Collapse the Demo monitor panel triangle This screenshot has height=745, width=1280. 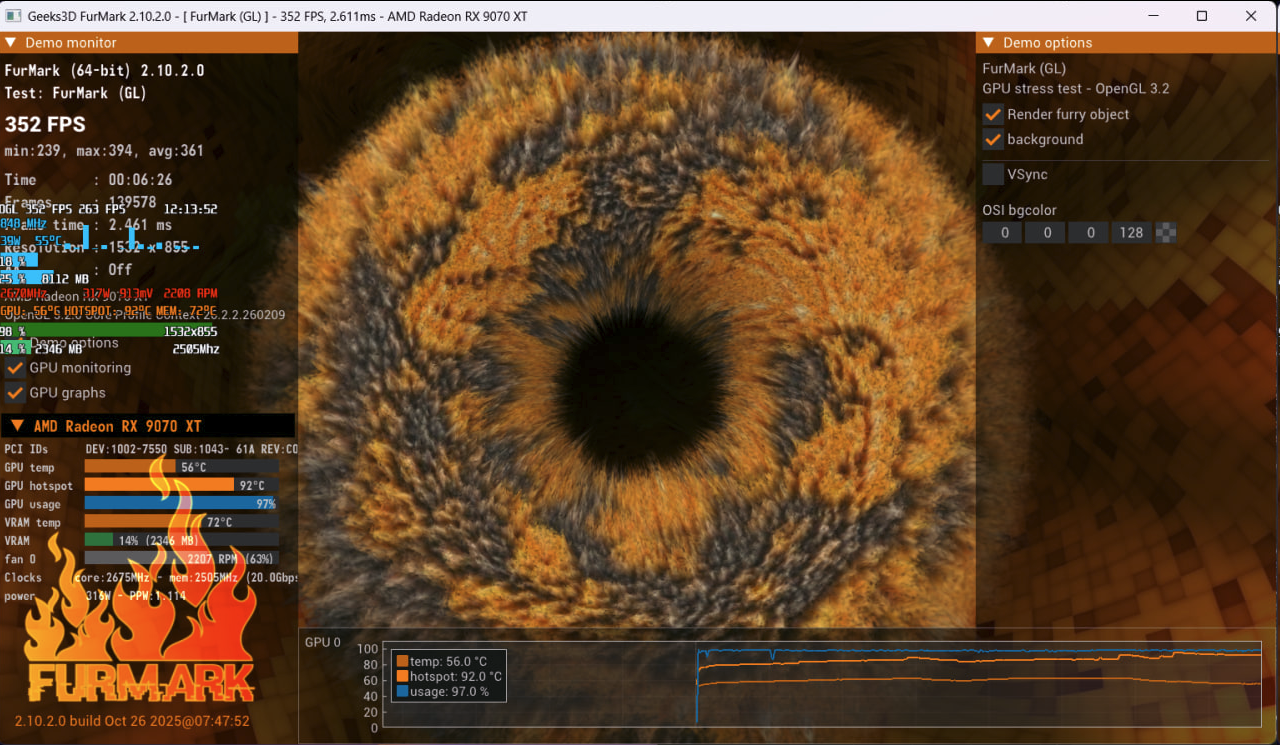tap(11, 43)
